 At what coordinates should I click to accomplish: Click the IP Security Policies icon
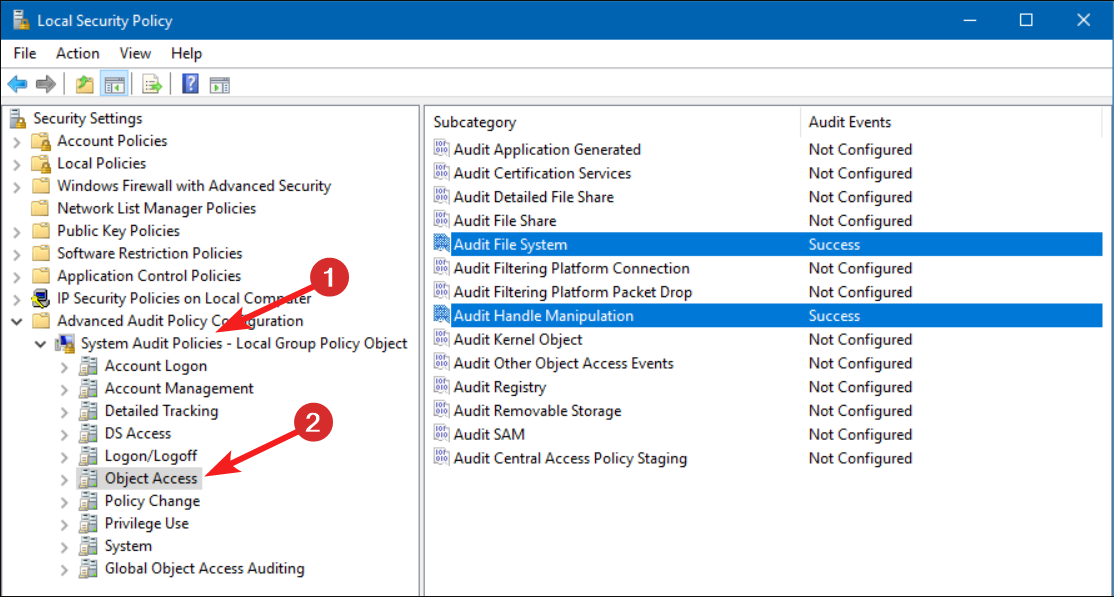pos(41,298)
